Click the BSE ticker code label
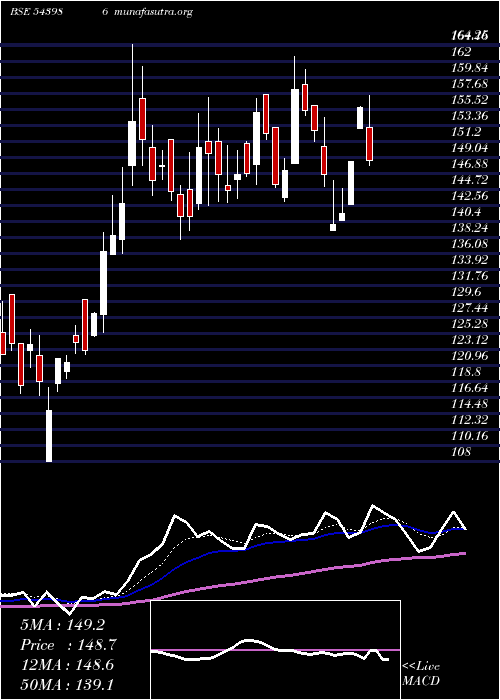 tap(36, 12)
